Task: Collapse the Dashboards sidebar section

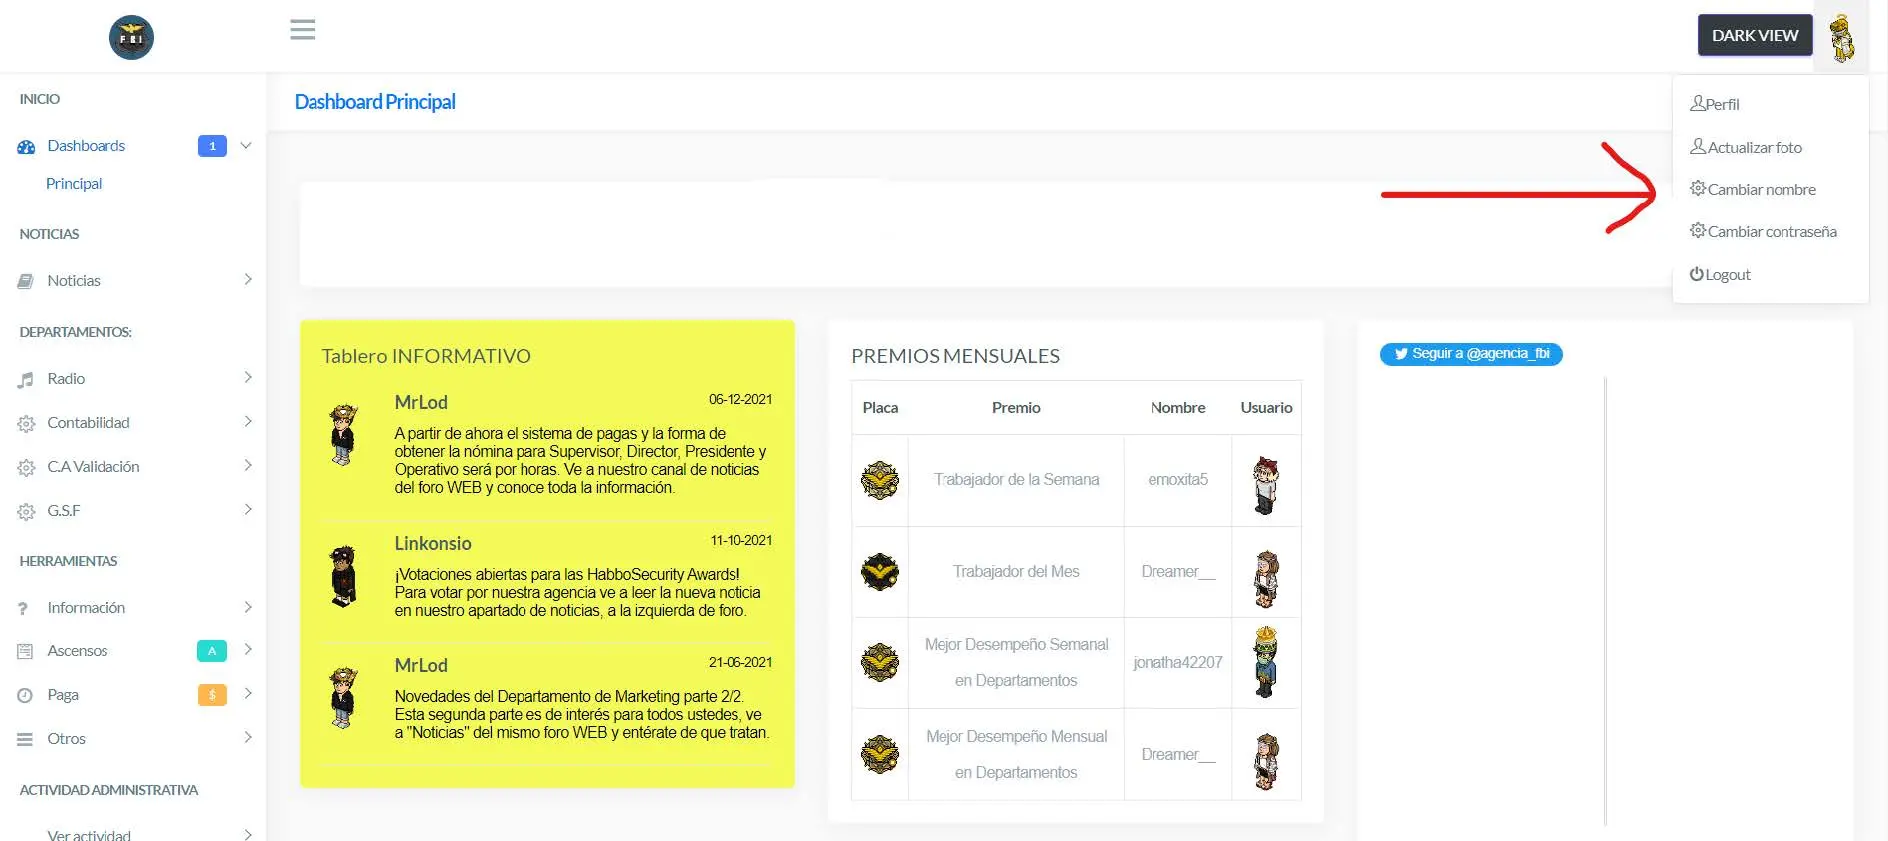Action: 246,146
